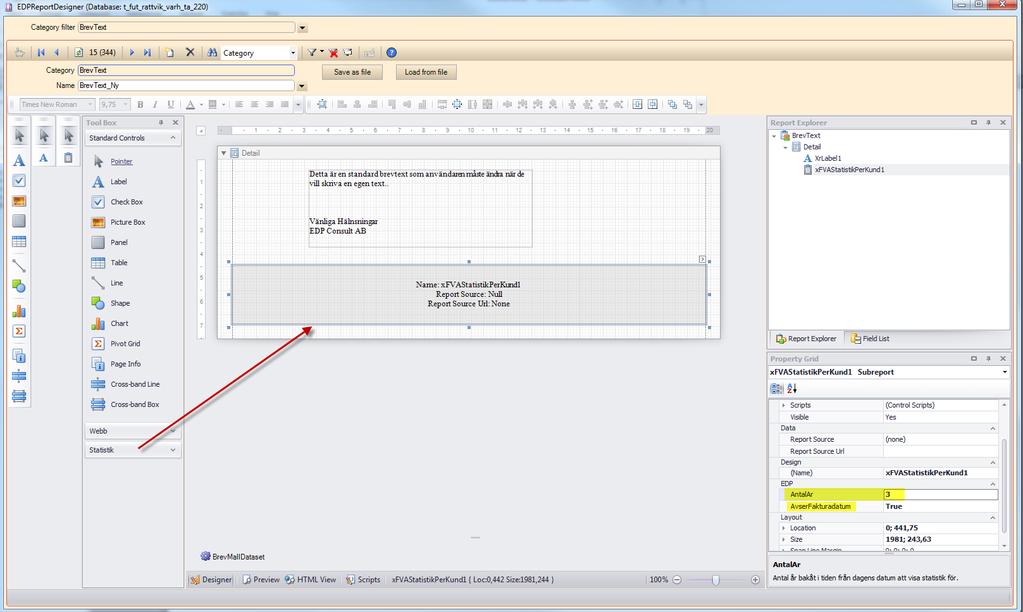Expand the Statistik toolbox group
Viewport: 1023px width, 612px height.
pos(173,450)
